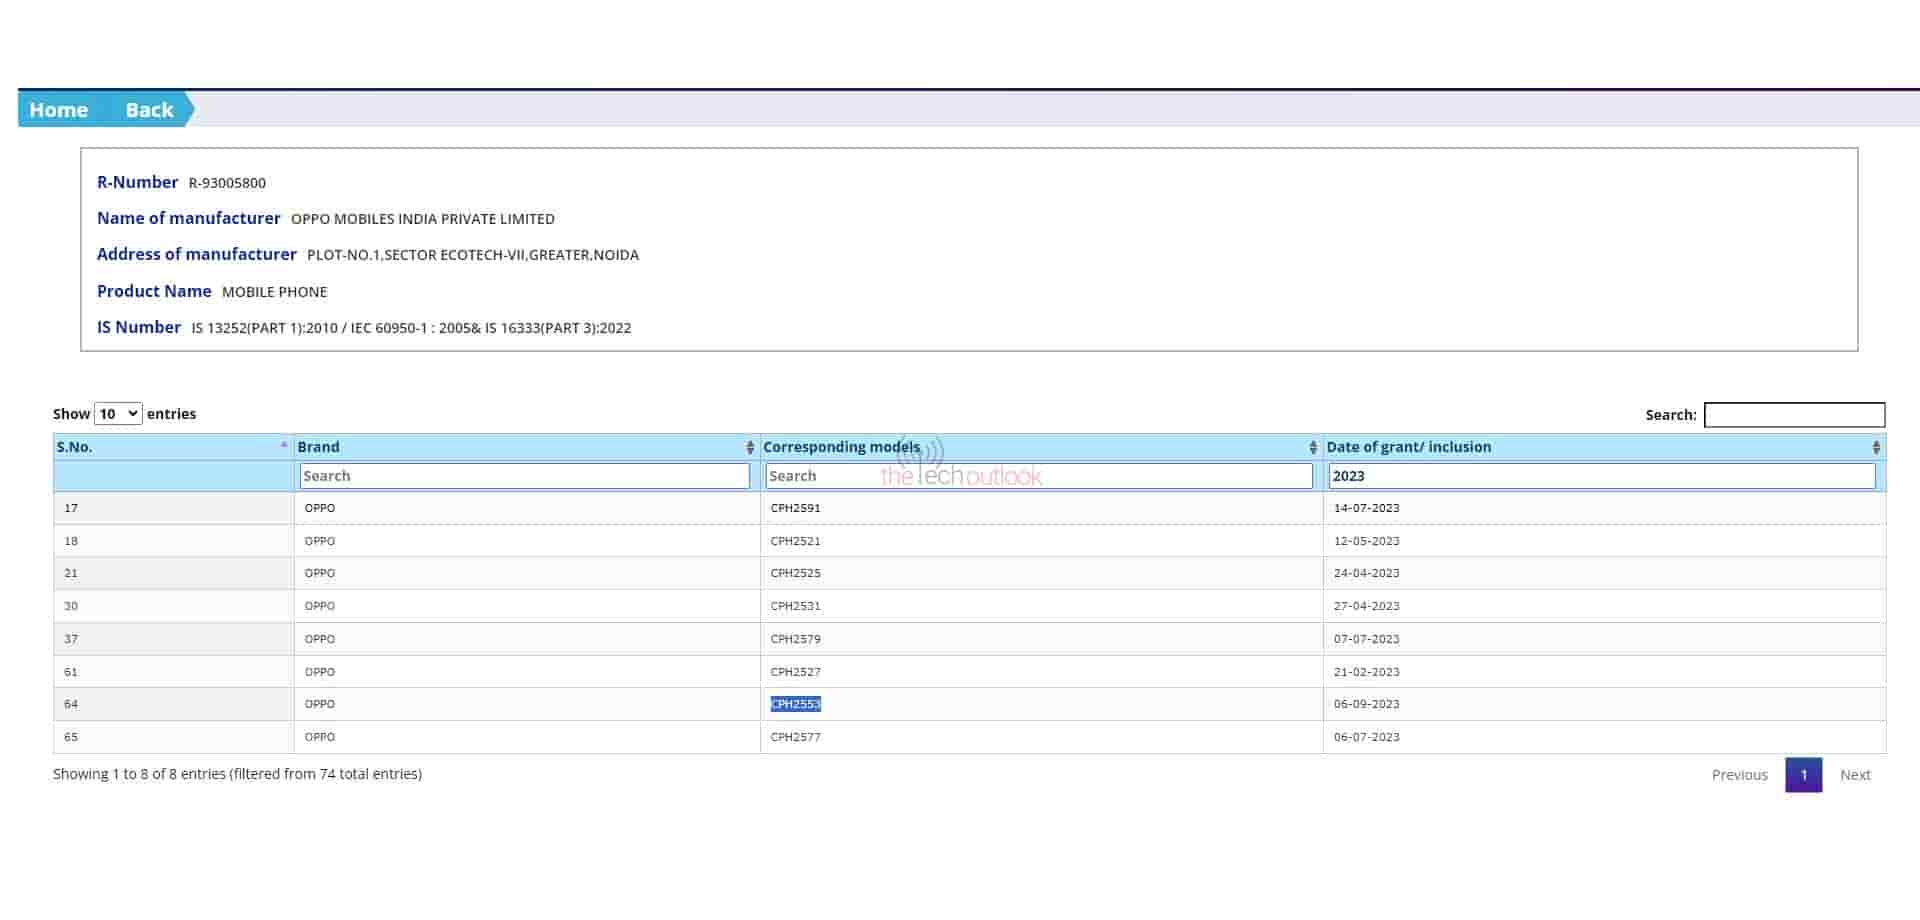
Task: Click the date 06-09-2023 cell
Action: pyautogui.click(x=1366, y=704)
